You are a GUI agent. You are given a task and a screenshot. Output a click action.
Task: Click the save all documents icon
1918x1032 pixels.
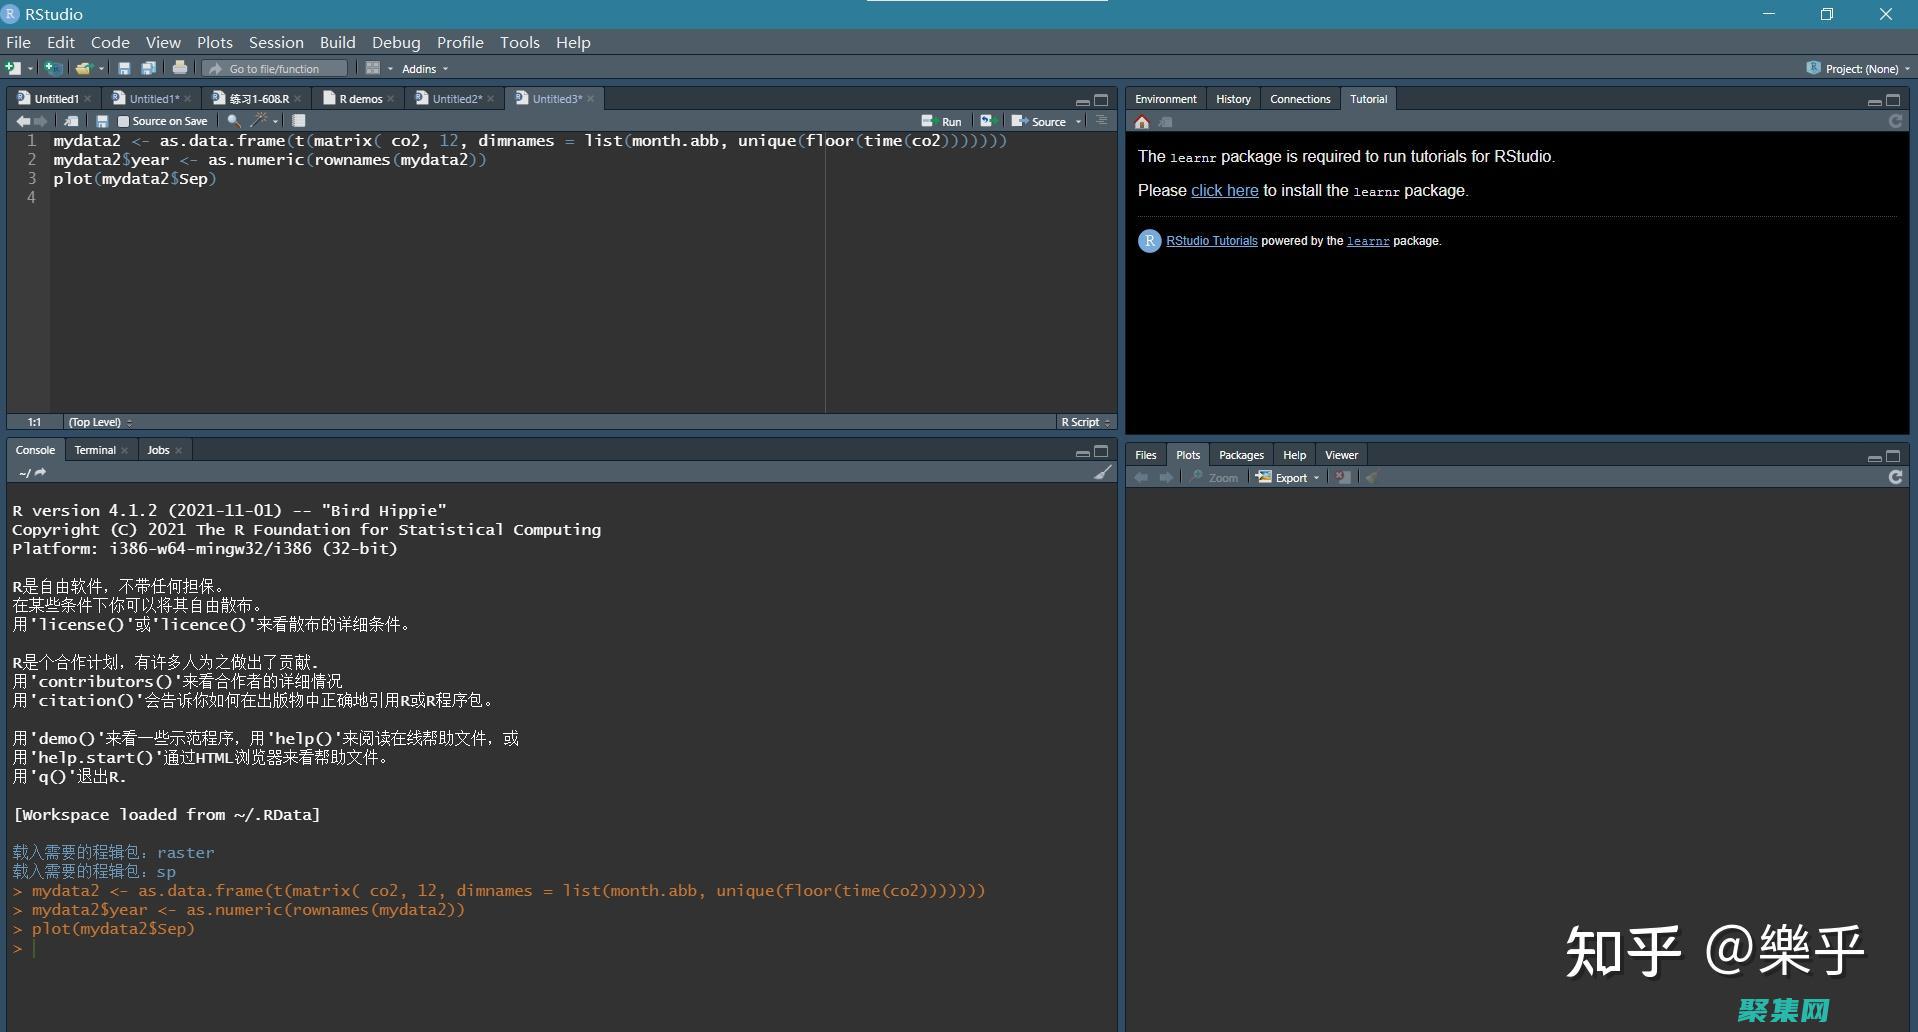pyautogui.click(x=148, y=68)
